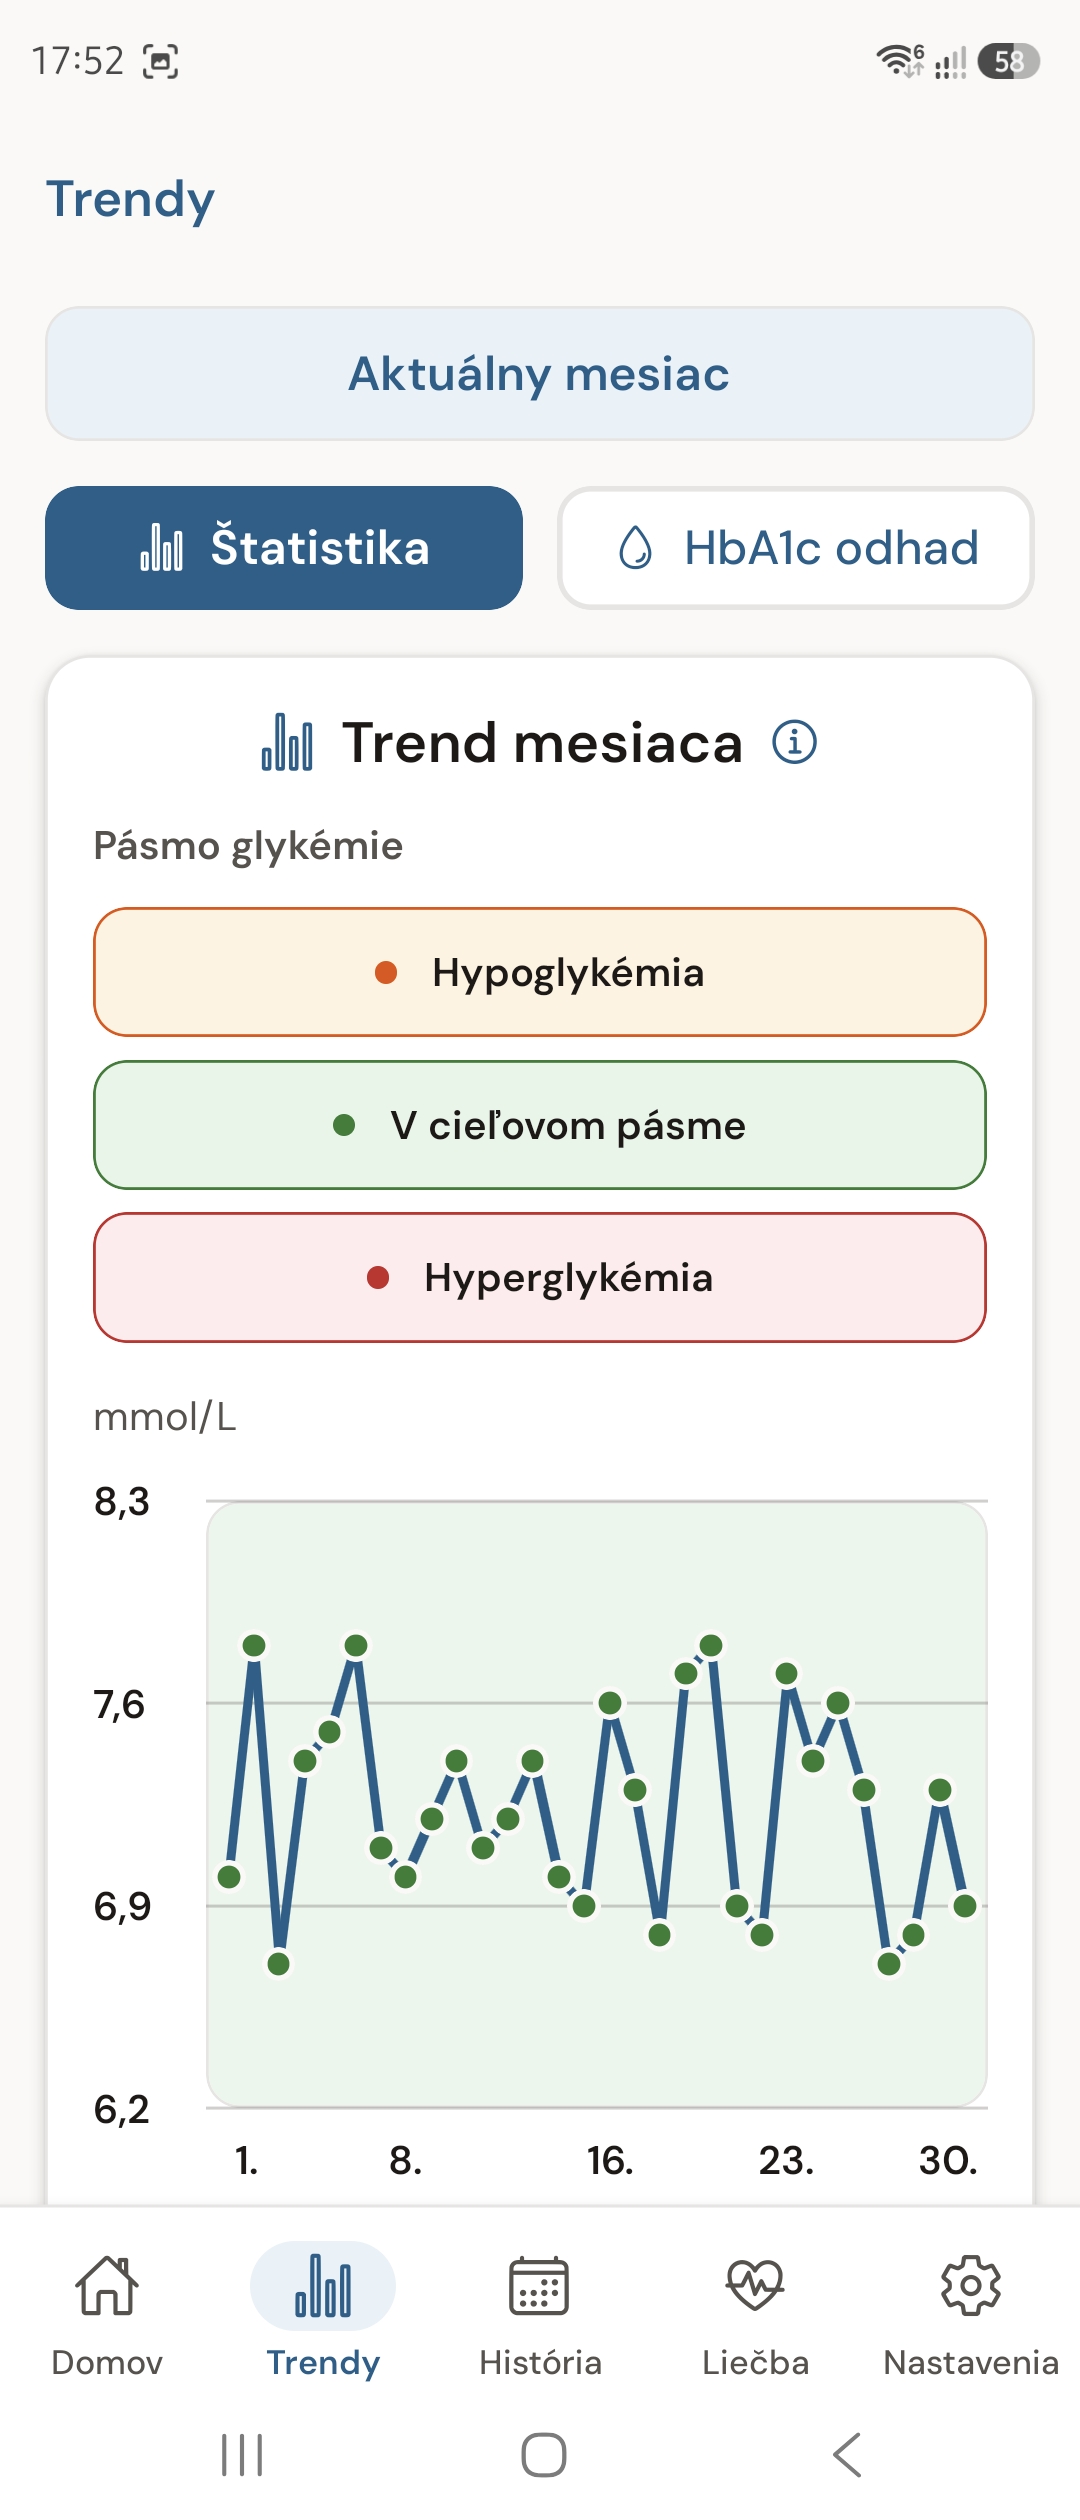Open the Liečba heart icon
The image size is (1080, 2520).
pos(755,2286)
